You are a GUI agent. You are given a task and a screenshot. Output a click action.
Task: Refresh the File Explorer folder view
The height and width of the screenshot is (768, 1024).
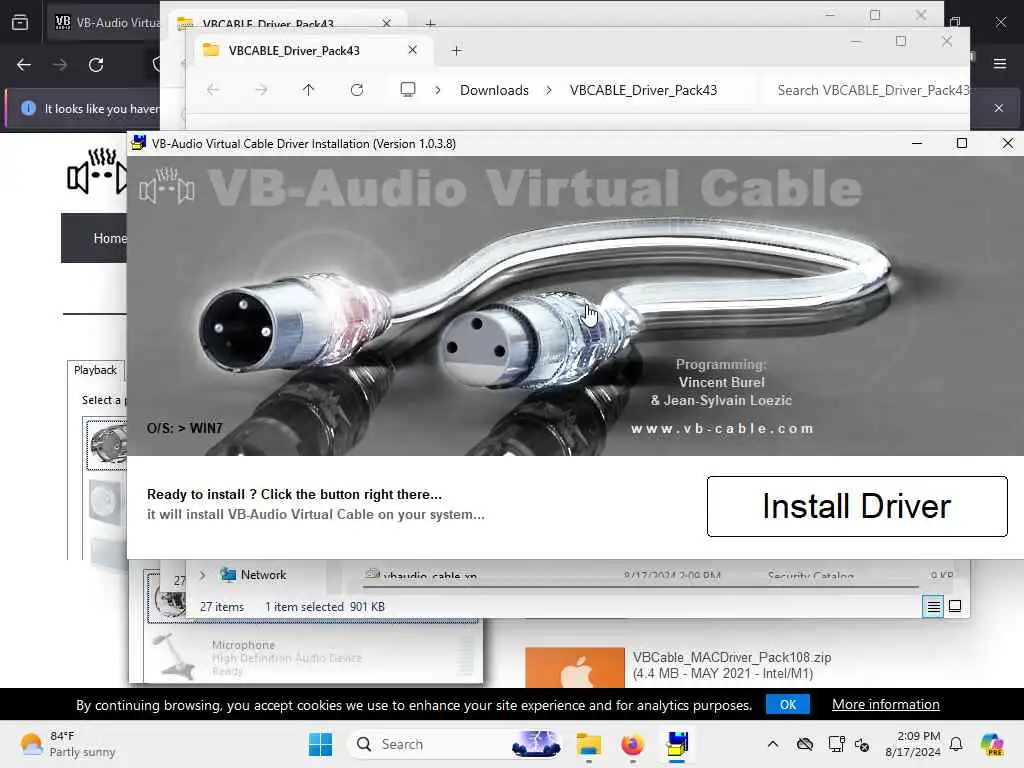[x=357, y=89]
